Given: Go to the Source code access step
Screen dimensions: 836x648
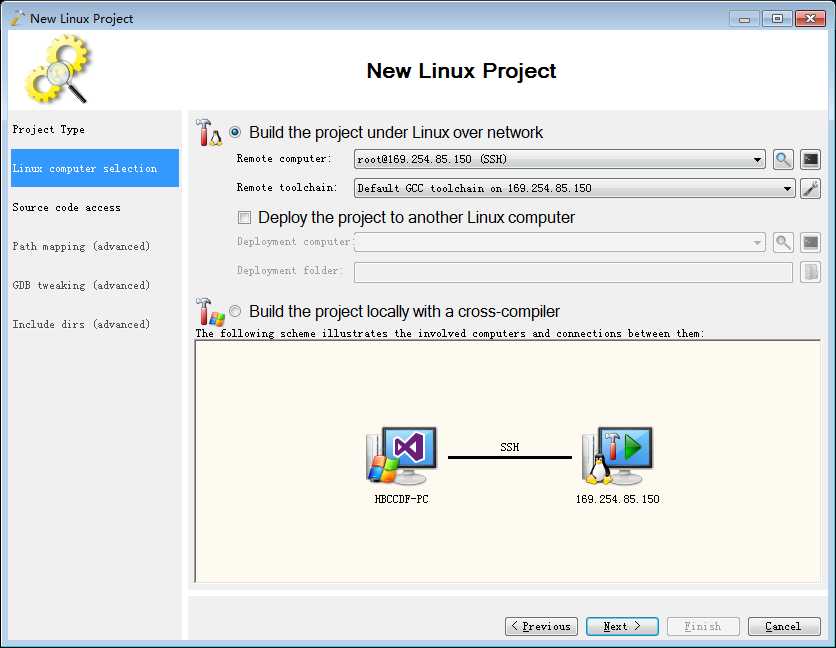Looking at the screenshot, I should tap(95, 207).
